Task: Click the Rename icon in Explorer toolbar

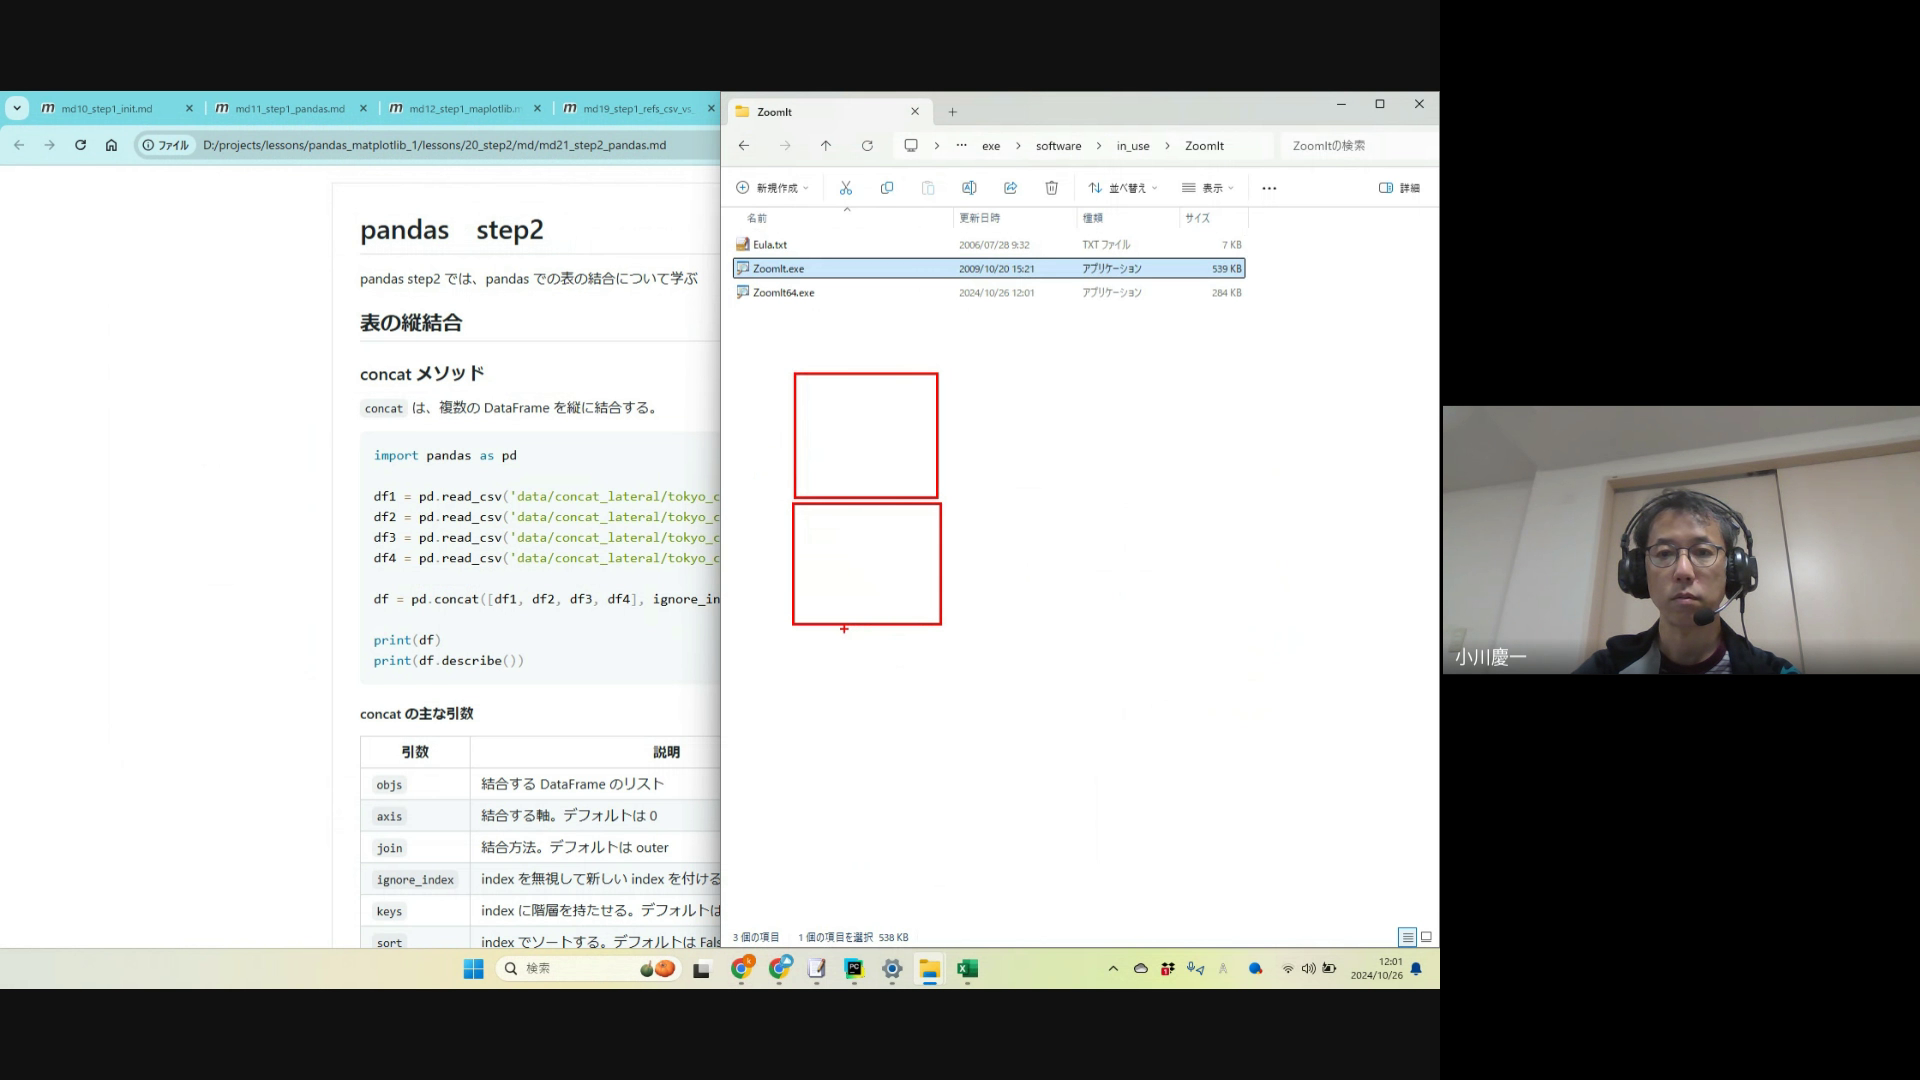Action: click(969, 188)
